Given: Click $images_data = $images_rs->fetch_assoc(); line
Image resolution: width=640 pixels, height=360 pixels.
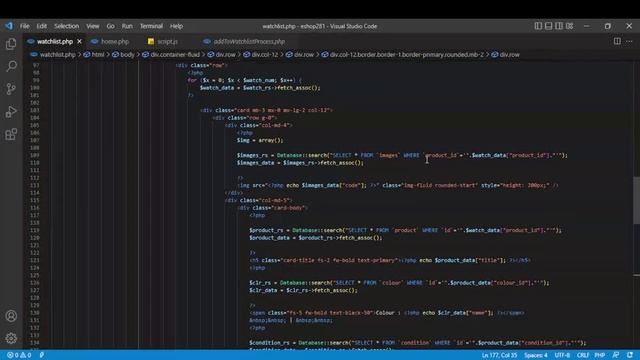Looking at the screenshot, I should [300, 162].
